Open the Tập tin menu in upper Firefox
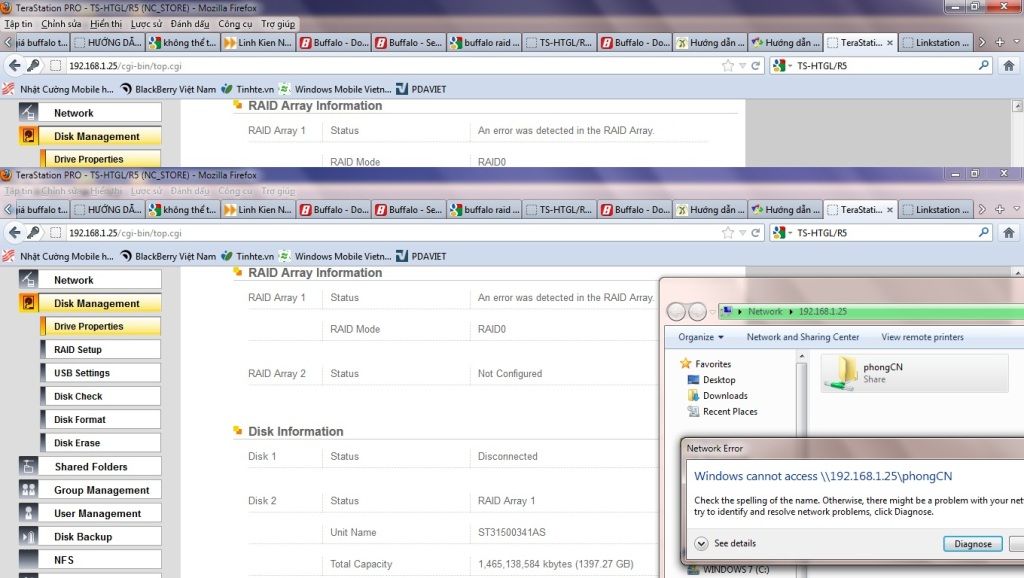 pyautogui.click(x=18, y=24)
